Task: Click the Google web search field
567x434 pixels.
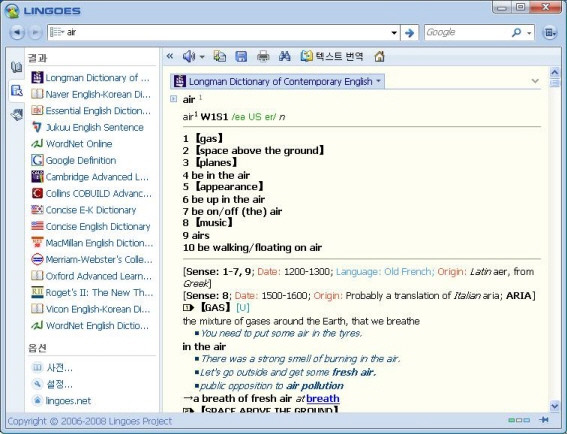Action: (x=466, y=33)
